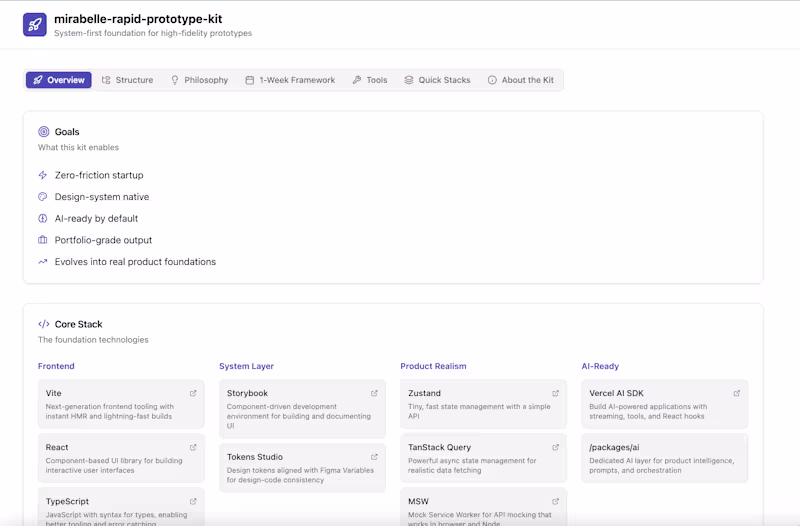Click the rocket app logo icon
Image resolution: width=800 pixels, height=526 pixels.
(x=35, y=25)
